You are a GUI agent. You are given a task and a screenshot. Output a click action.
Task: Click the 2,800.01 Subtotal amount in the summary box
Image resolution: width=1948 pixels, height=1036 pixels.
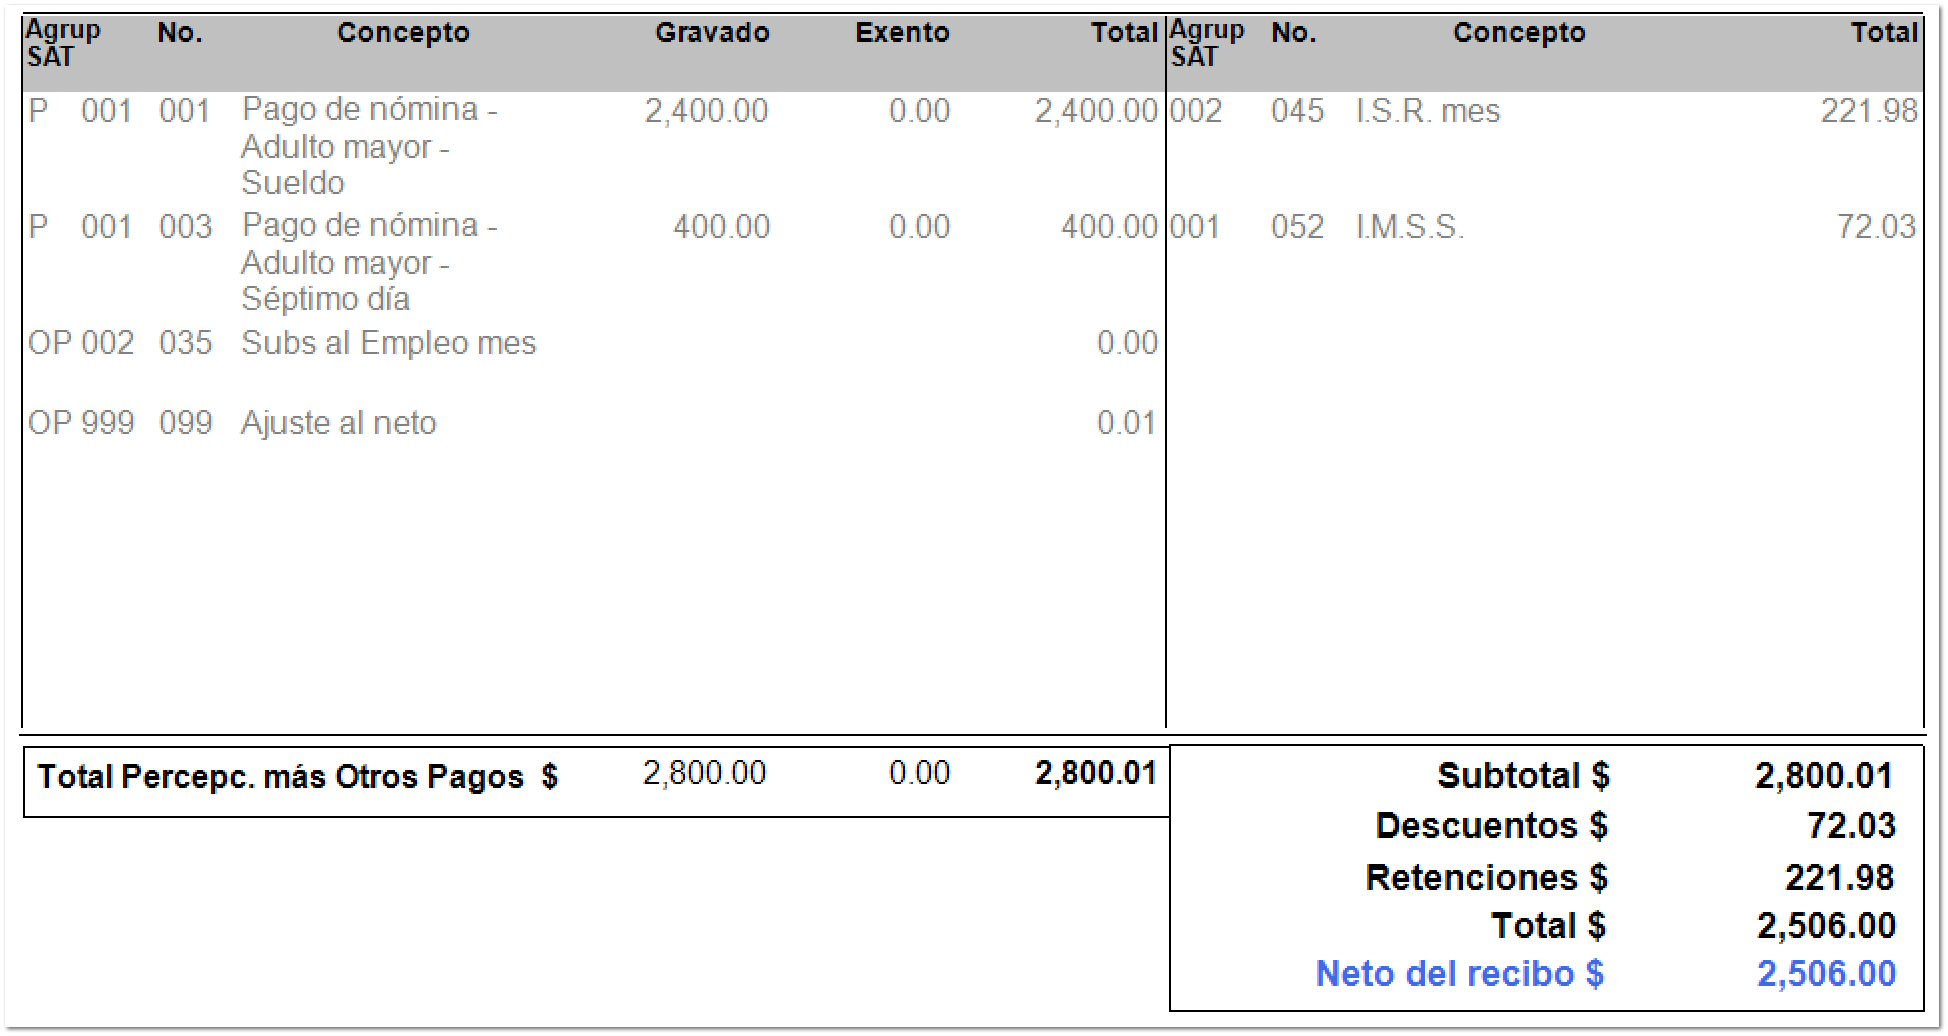[x=1824, y=776]
